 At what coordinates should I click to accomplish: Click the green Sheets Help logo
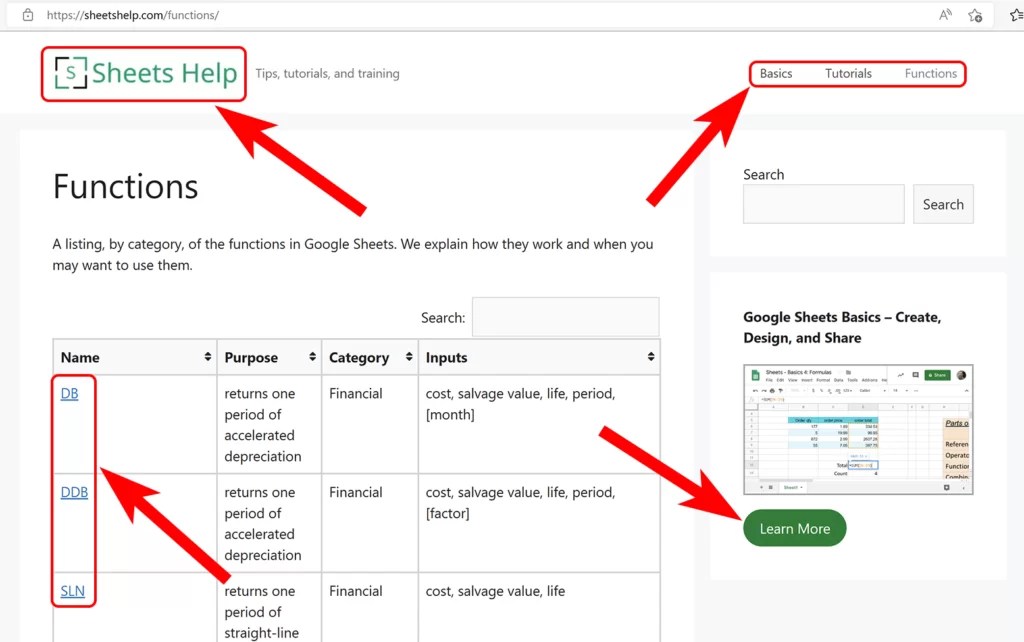[x=143, y=73]
